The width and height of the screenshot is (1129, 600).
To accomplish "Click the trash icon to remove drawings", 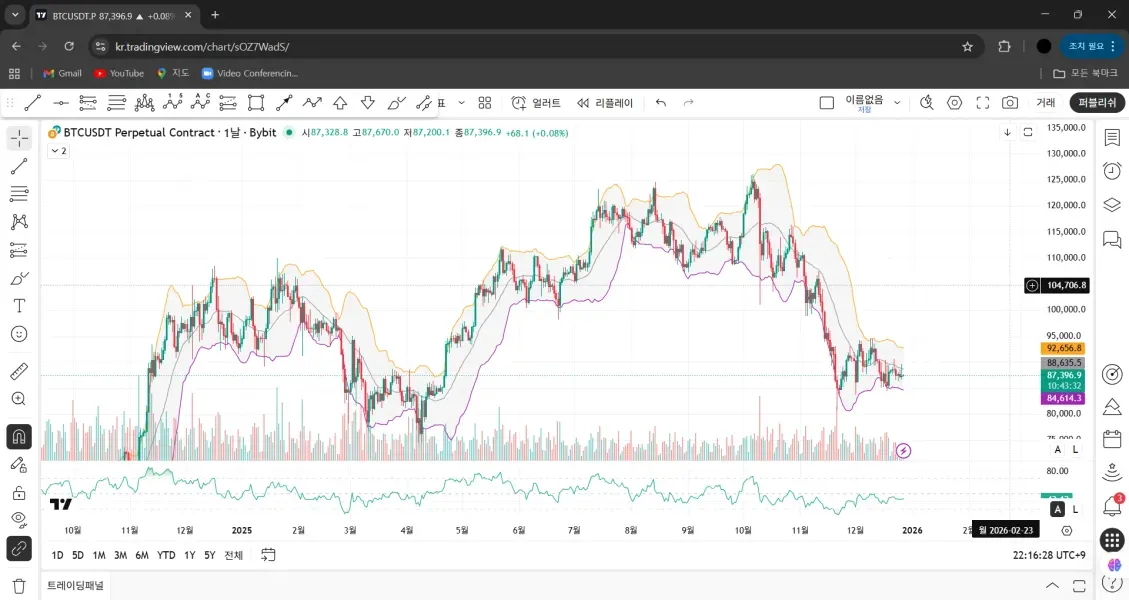I will pos(19,586).
